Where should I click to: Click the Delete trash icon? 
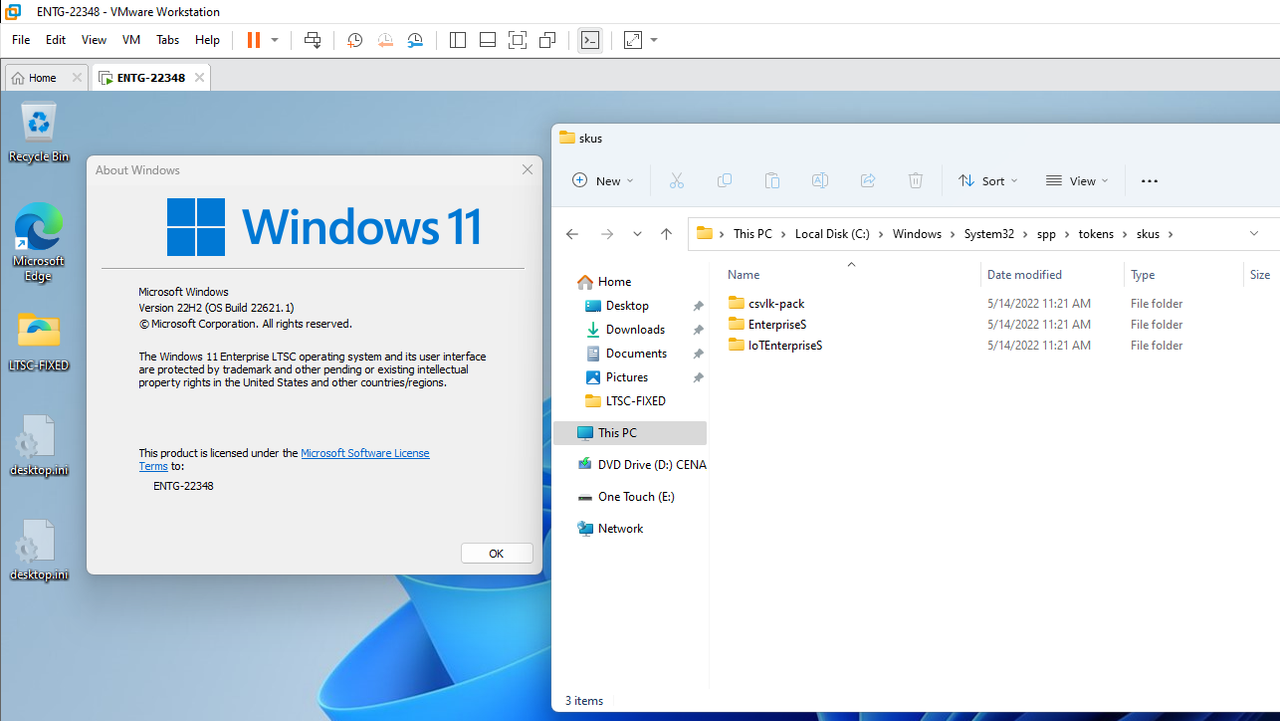click(x=915, y=181)
